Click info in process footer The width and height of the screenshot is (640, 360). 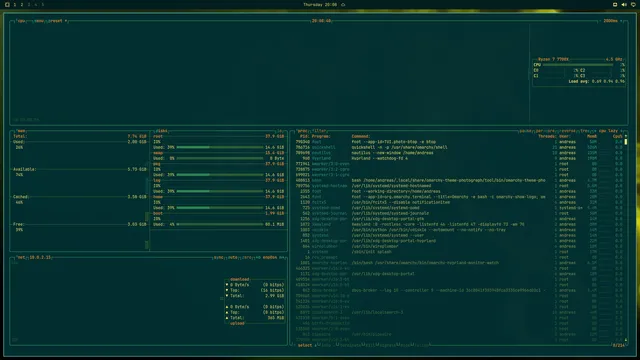(326, 345)
